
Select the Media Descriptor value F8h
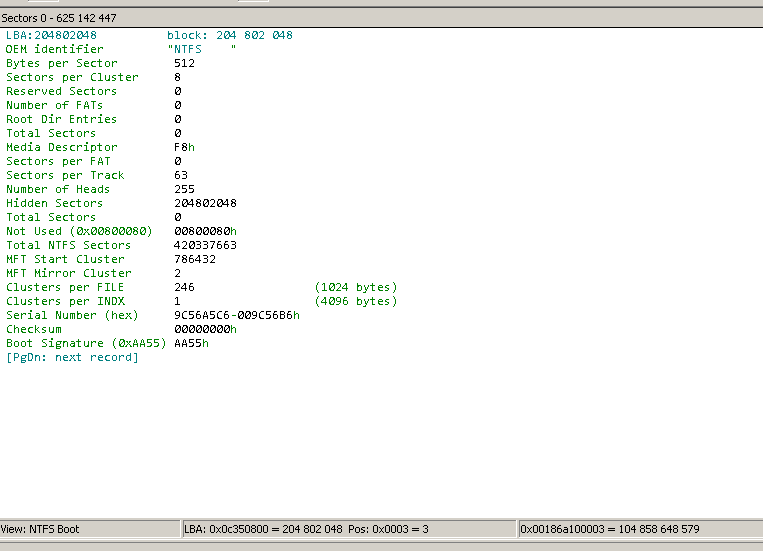click(184, 147)
